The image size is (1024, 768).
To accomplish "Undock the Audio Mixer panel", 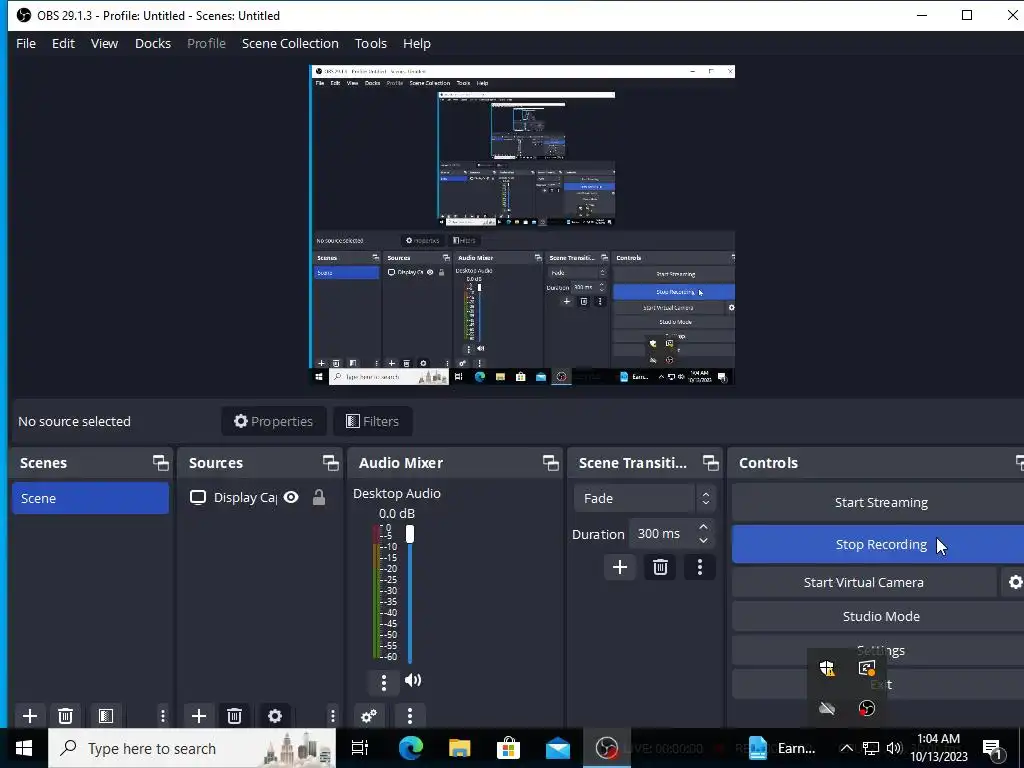I will pos(551,463).
